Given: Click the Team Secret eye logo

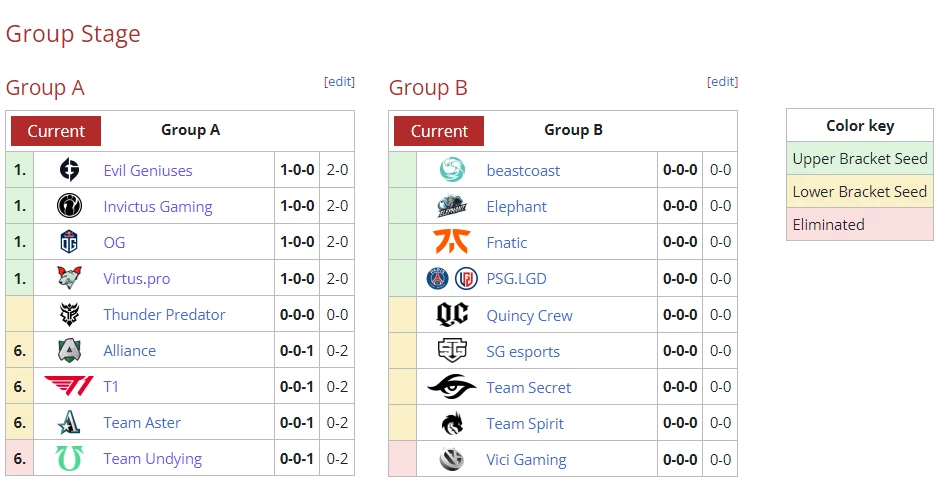Looking at the screenshot, I should [x=452, y=387].
